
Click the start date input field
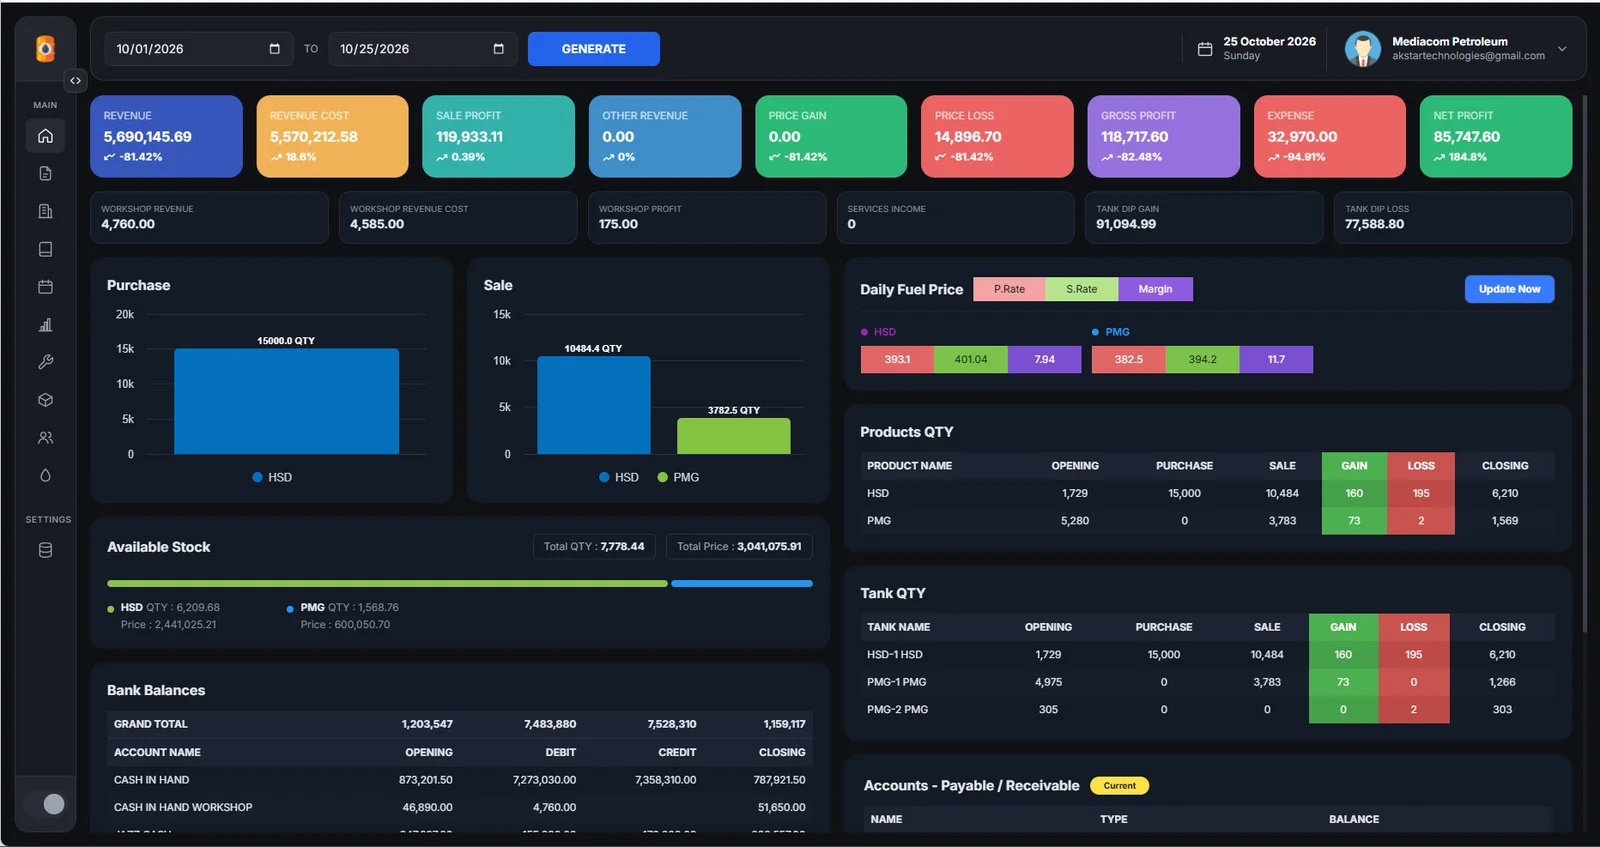pos(199,49)
